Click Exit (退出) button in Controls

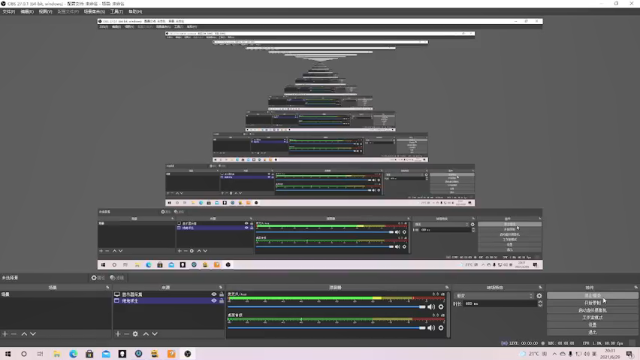[592, 332]
